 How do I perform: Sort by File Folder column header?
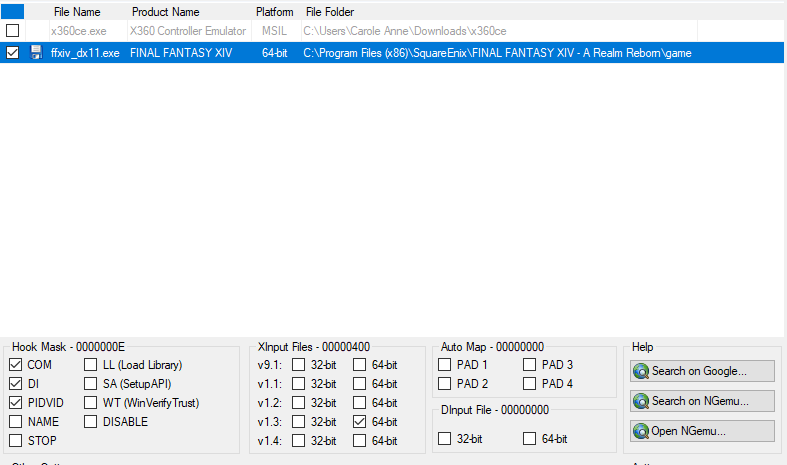[x=330, y=12]
